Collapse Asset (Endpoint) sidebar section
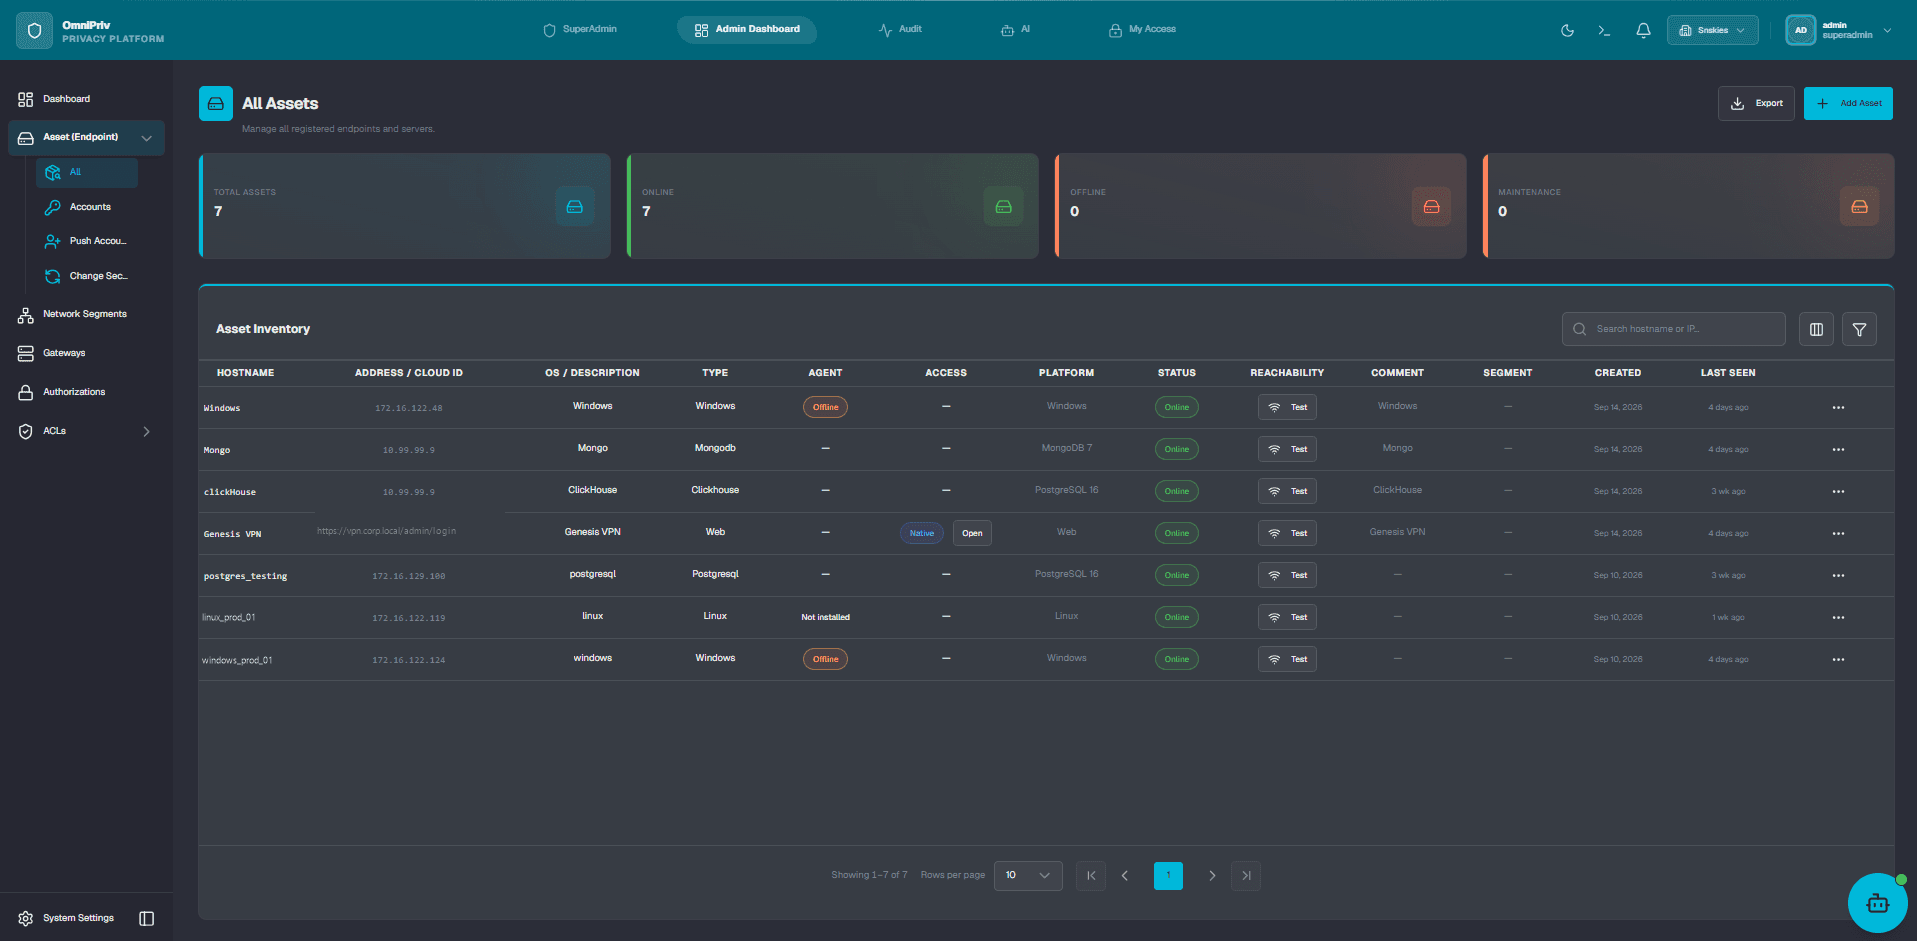Viewport: 1917px width, 941px height. point(86,138)
